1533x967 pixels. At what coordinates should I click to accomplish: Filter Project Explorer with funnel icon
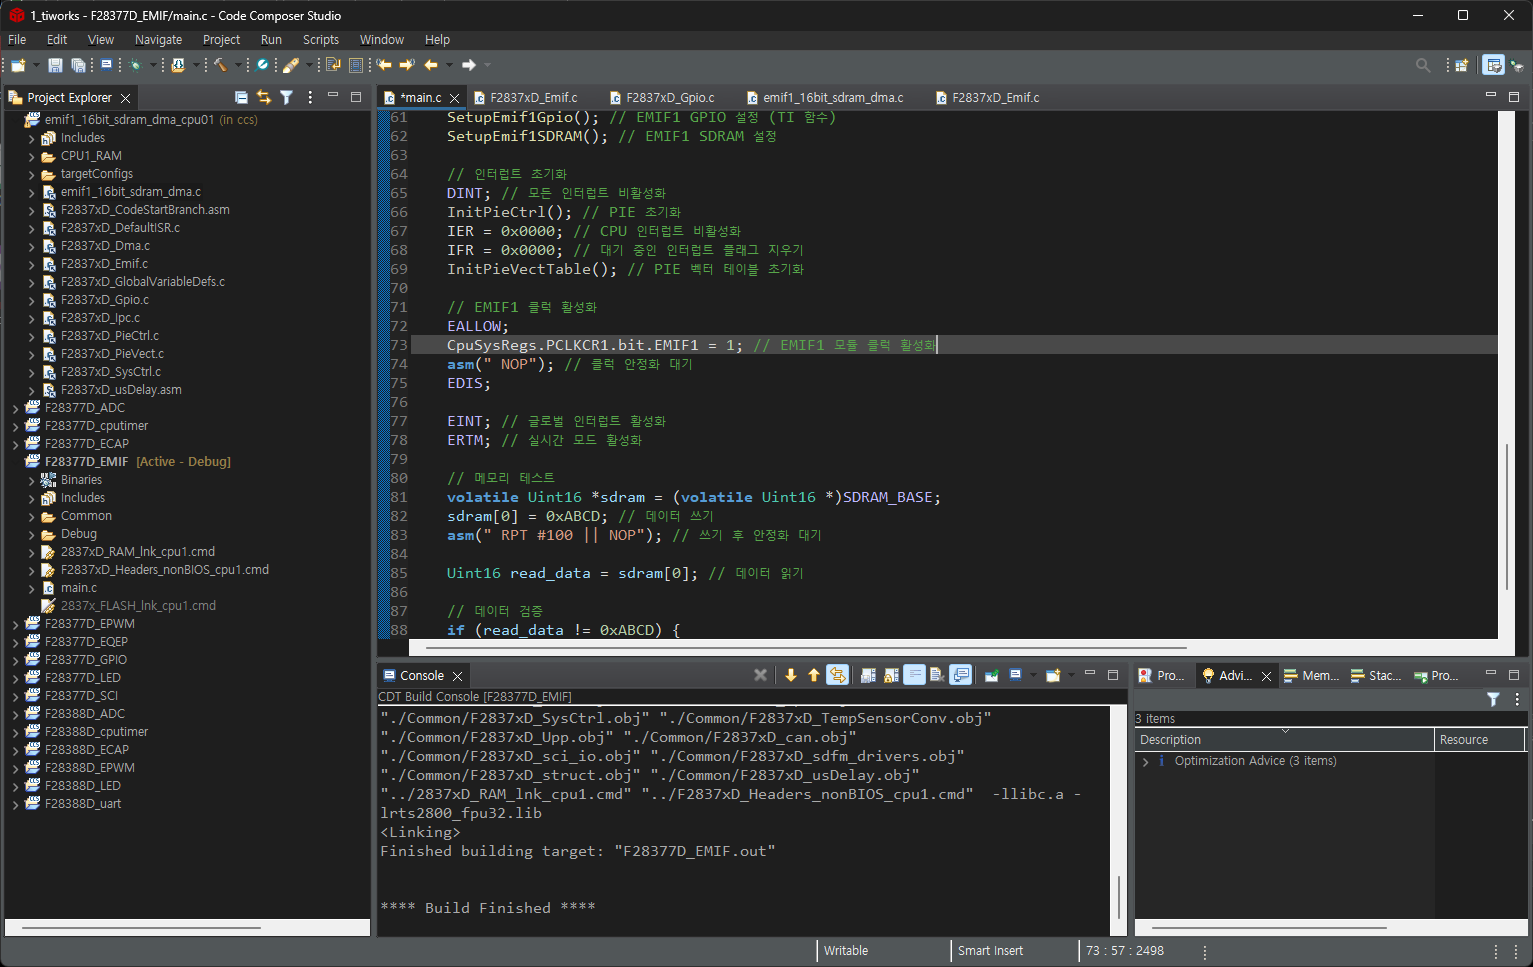[x=287, y=97]
